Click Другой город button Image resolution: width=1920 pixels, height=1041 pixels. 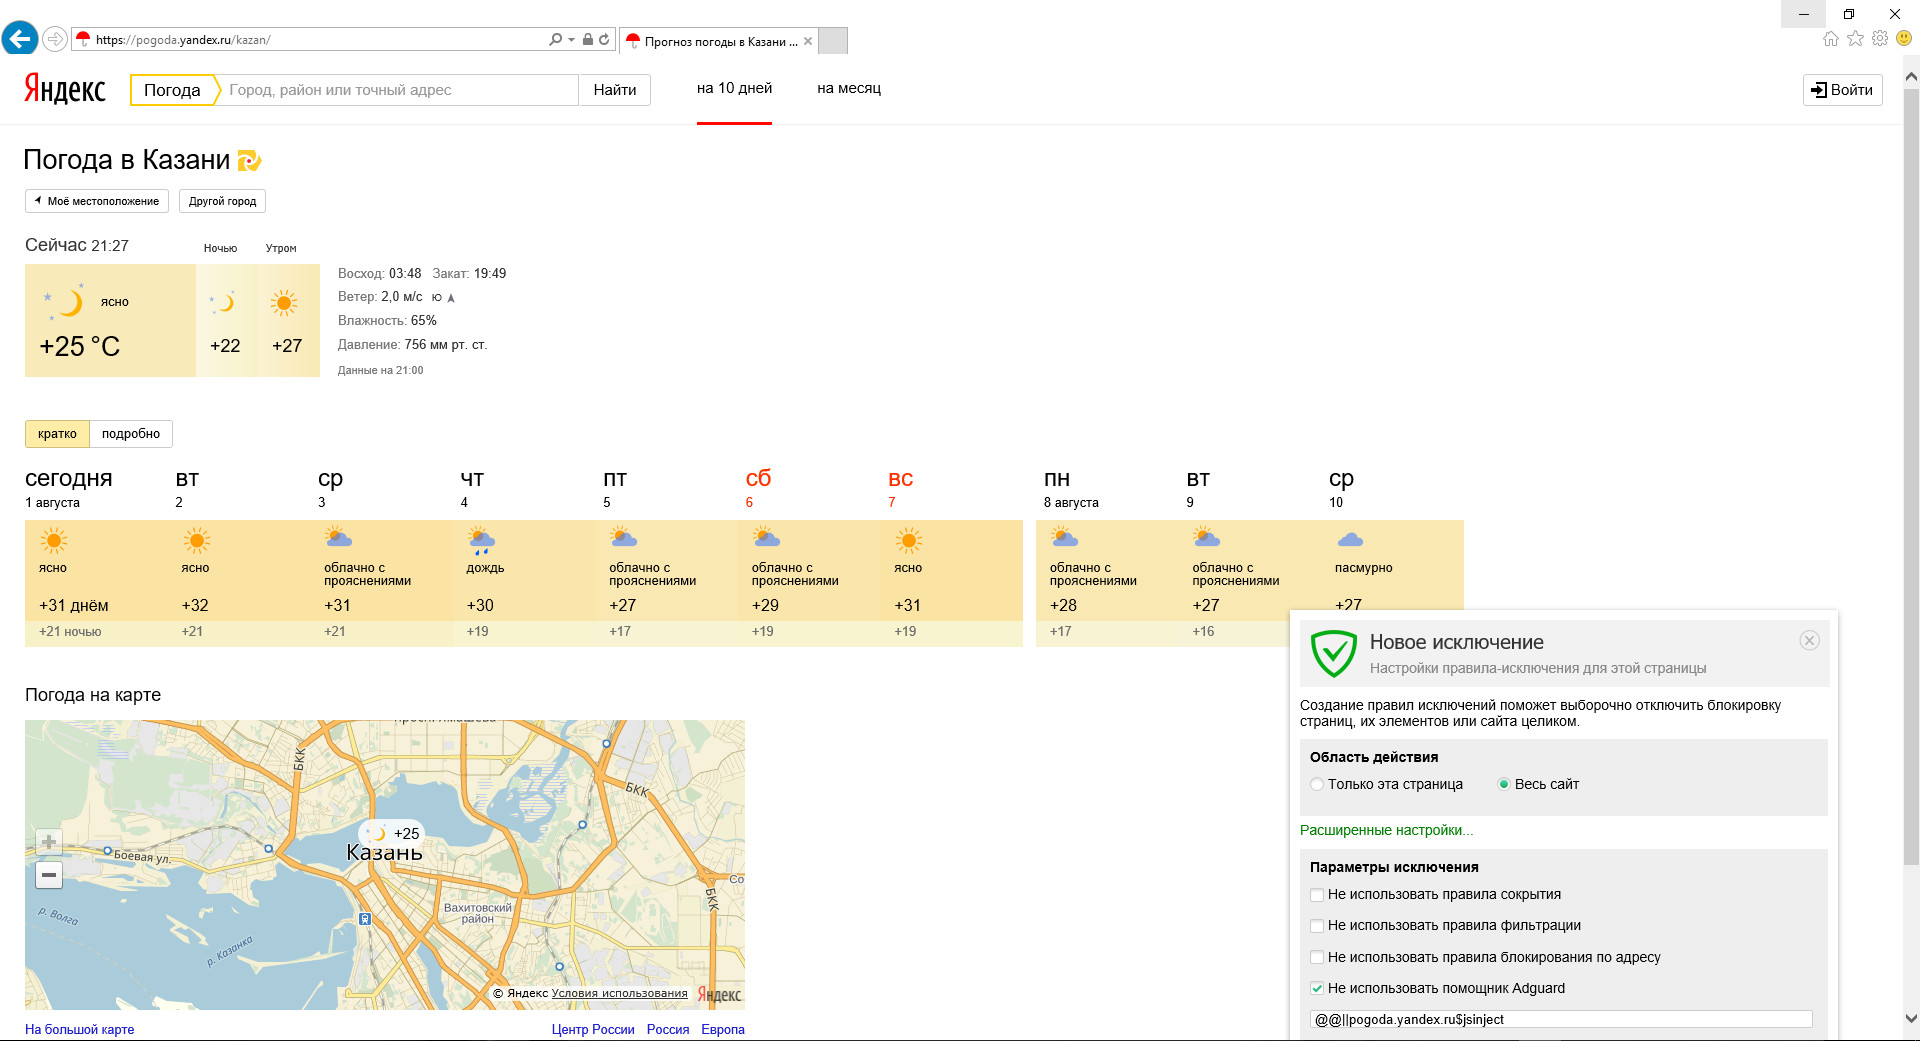click(222, 201)
